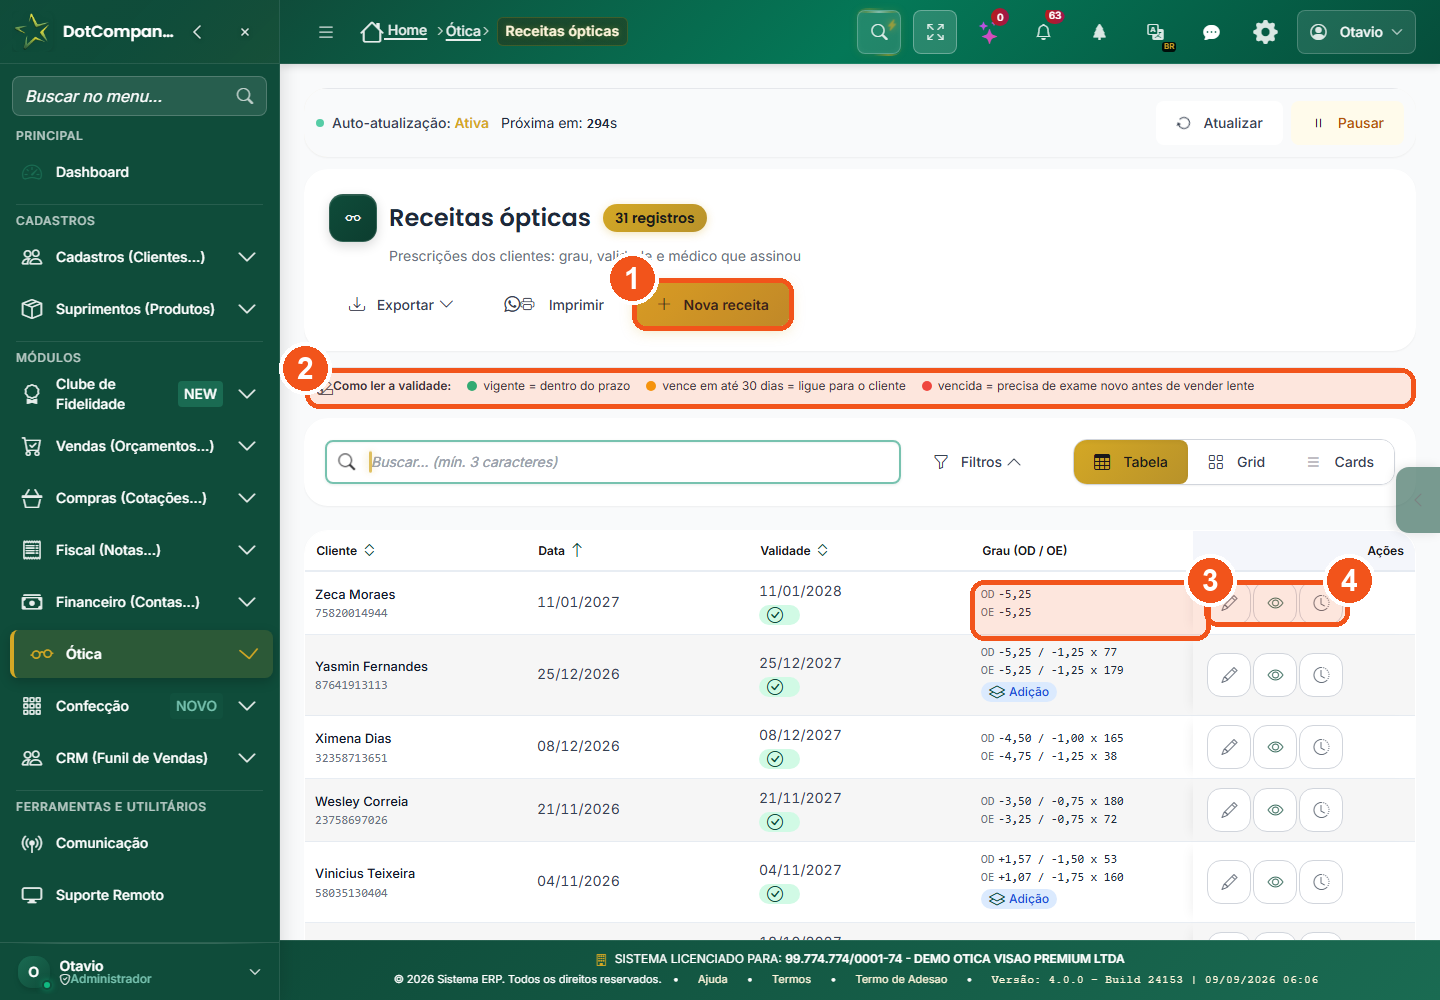Collapse sidebar using left chevron

point(197,32)
